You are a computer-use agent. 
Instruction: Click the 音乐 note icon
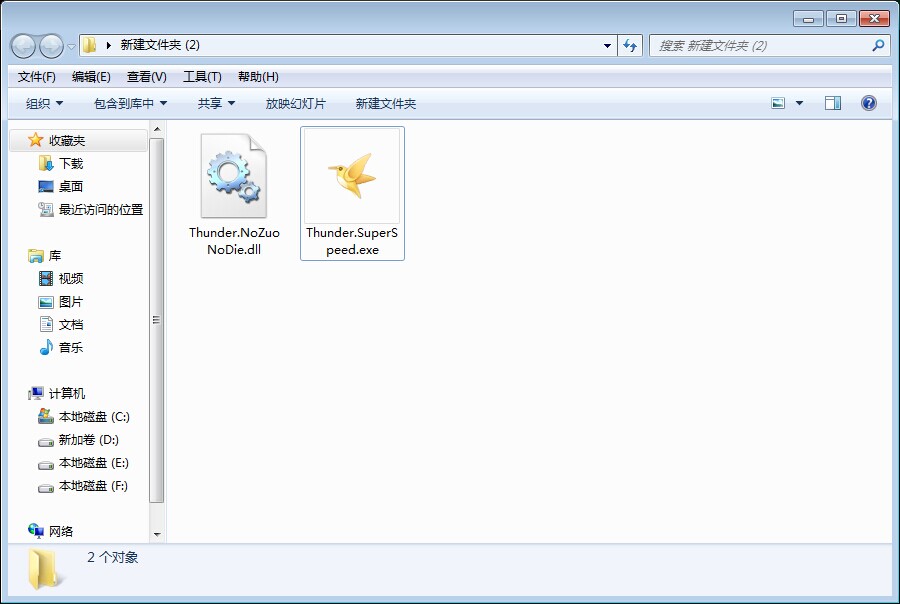[x=46, y=347]
